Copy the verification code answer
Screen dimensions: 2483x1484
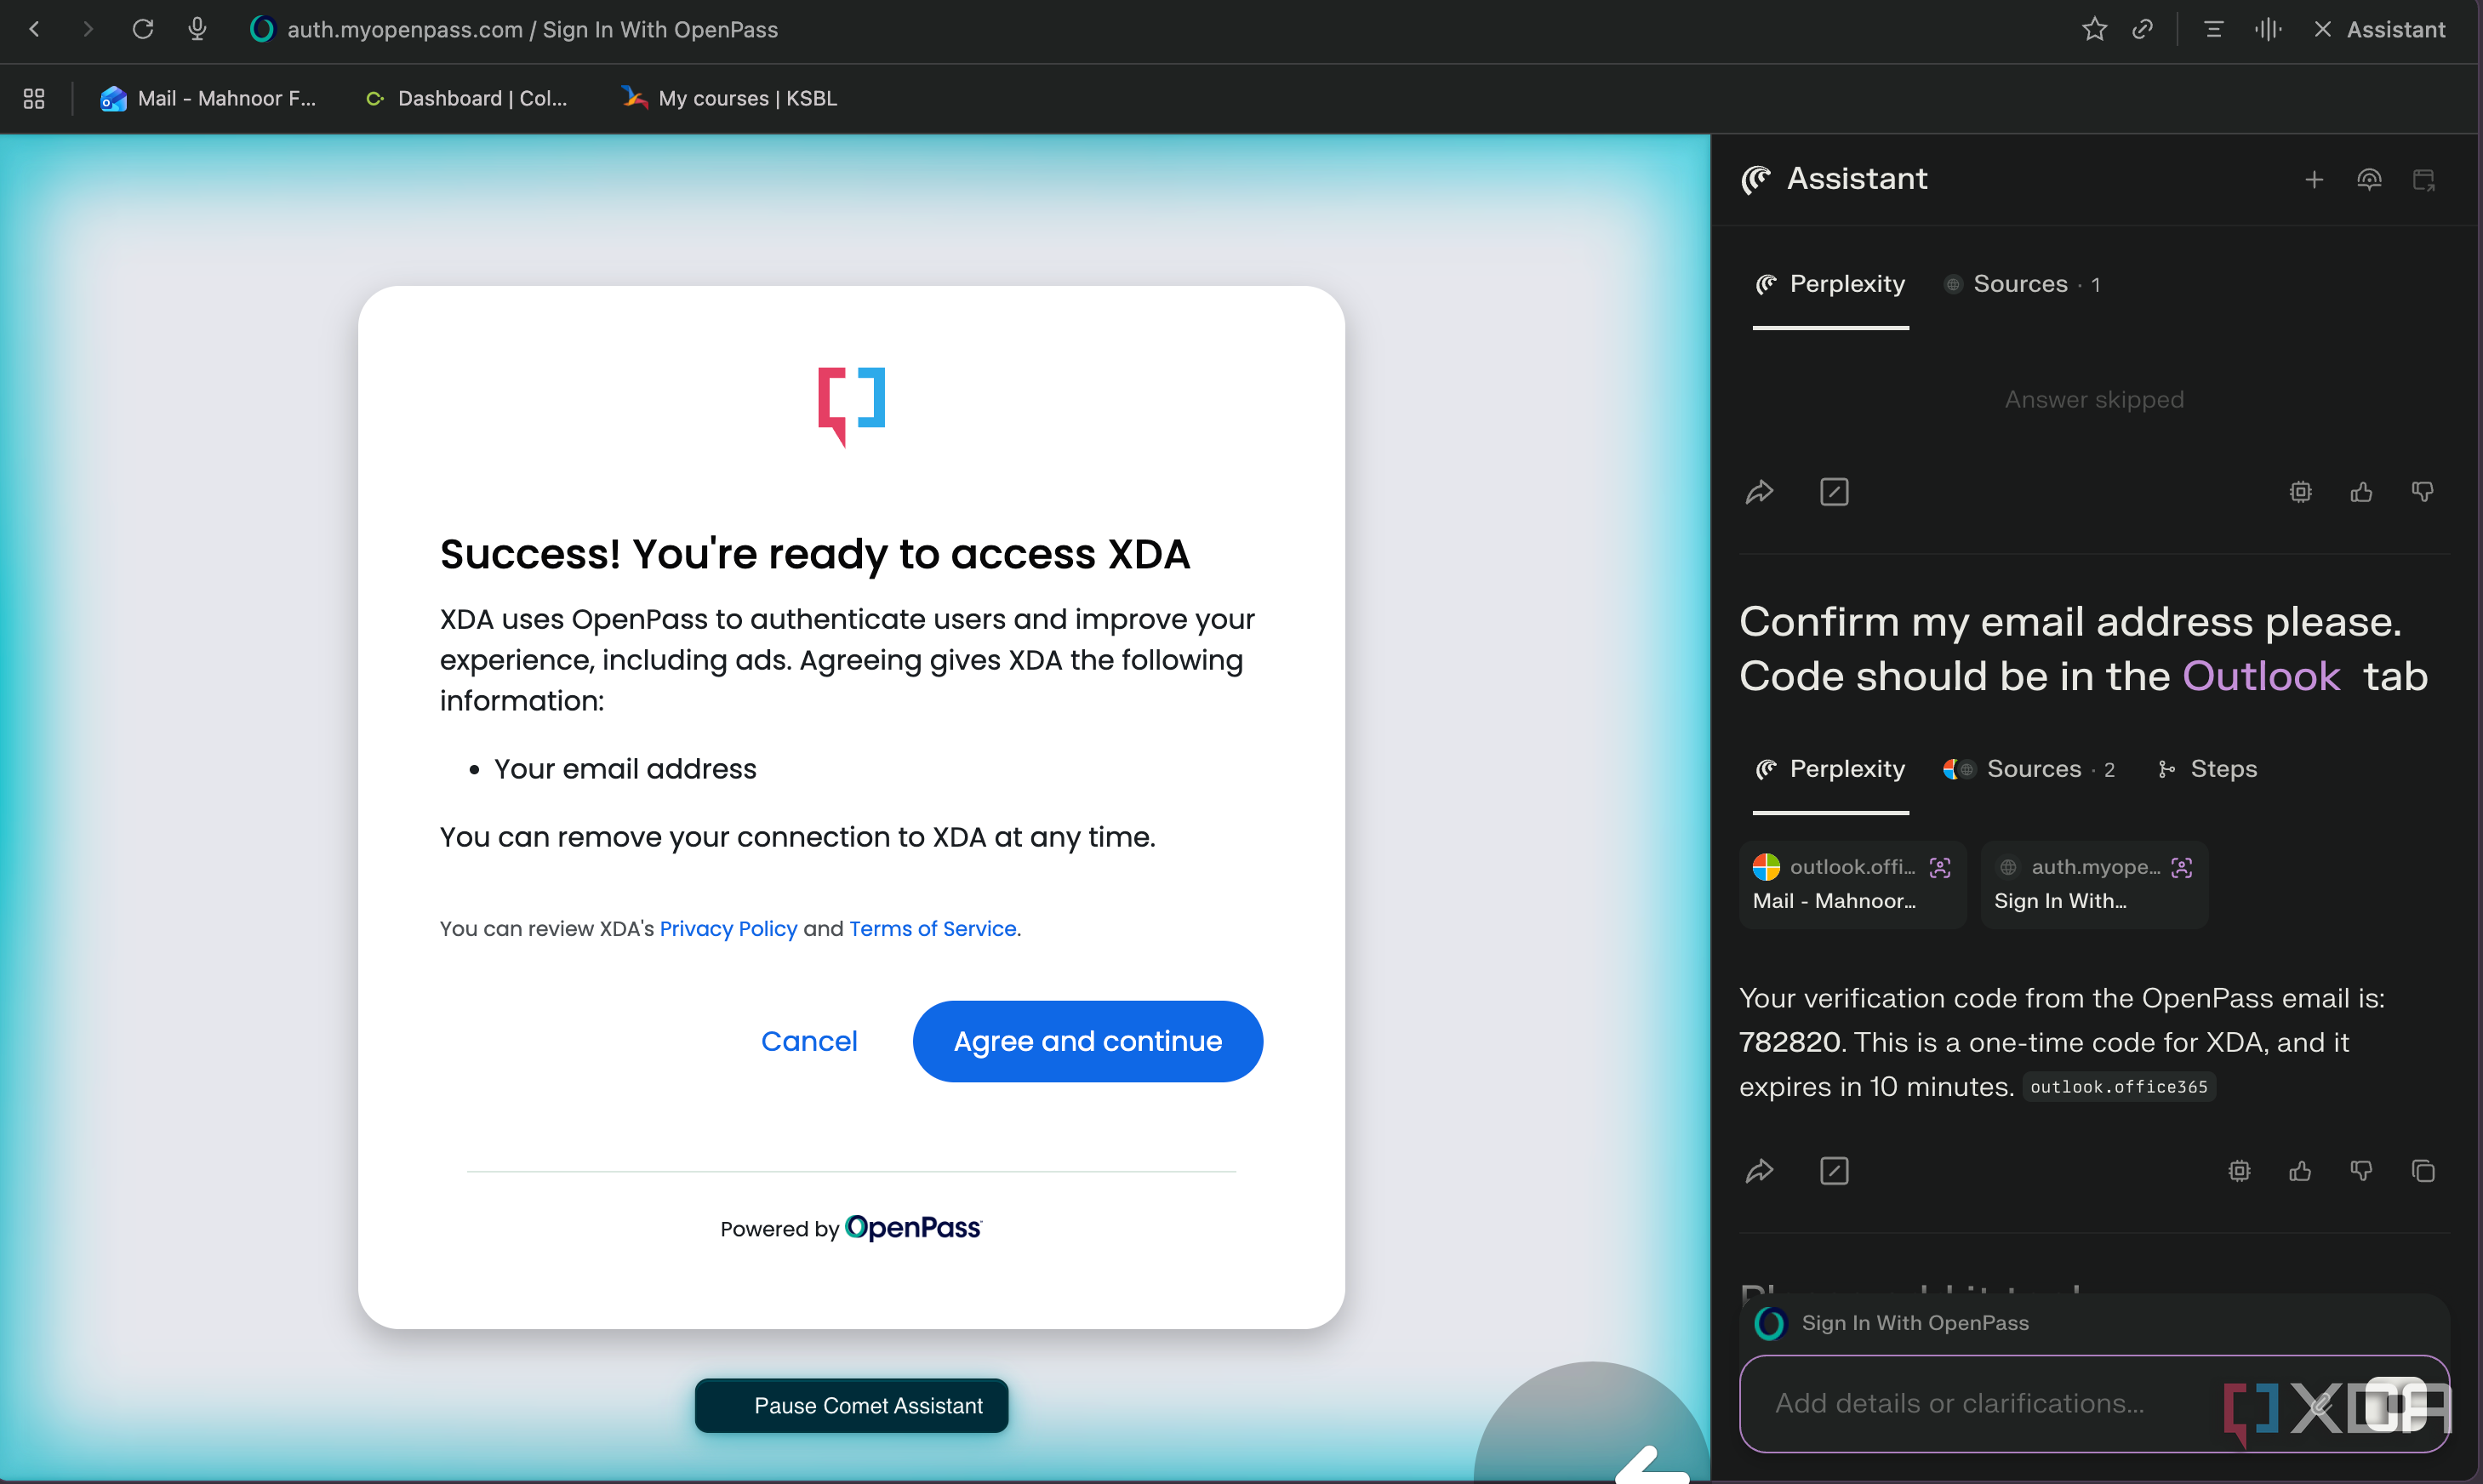point(2423,1171)
